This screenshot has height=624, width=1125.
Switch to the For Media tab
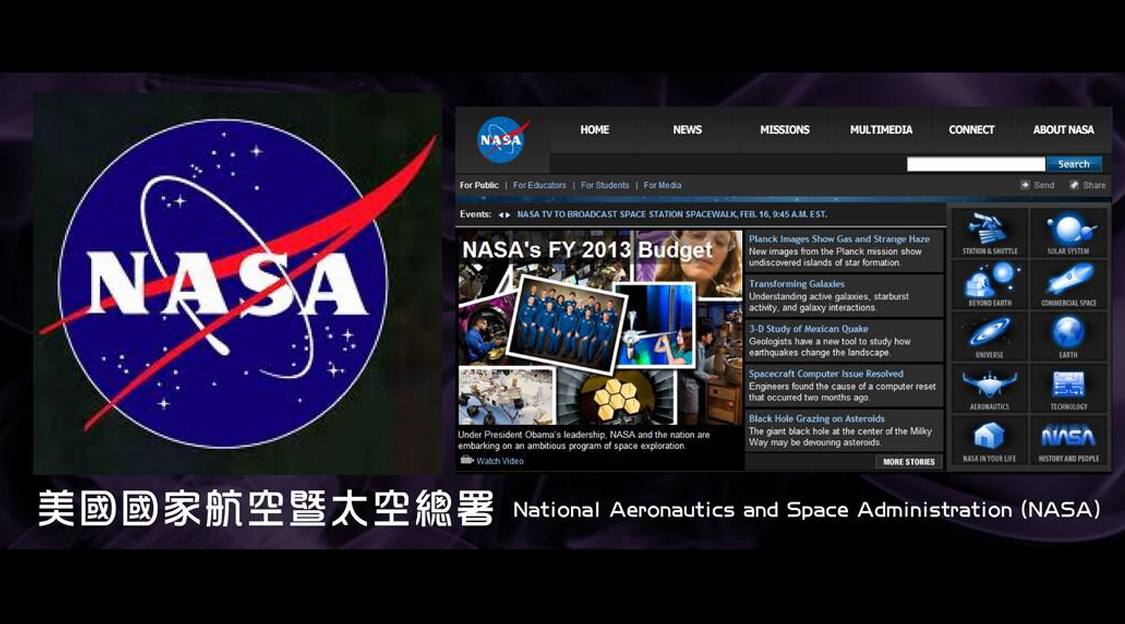(662, 185)
